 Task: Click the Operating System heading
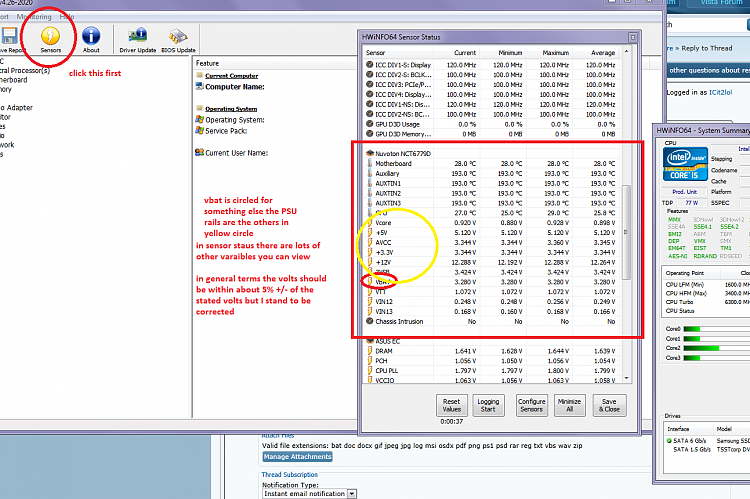point(231,109)
